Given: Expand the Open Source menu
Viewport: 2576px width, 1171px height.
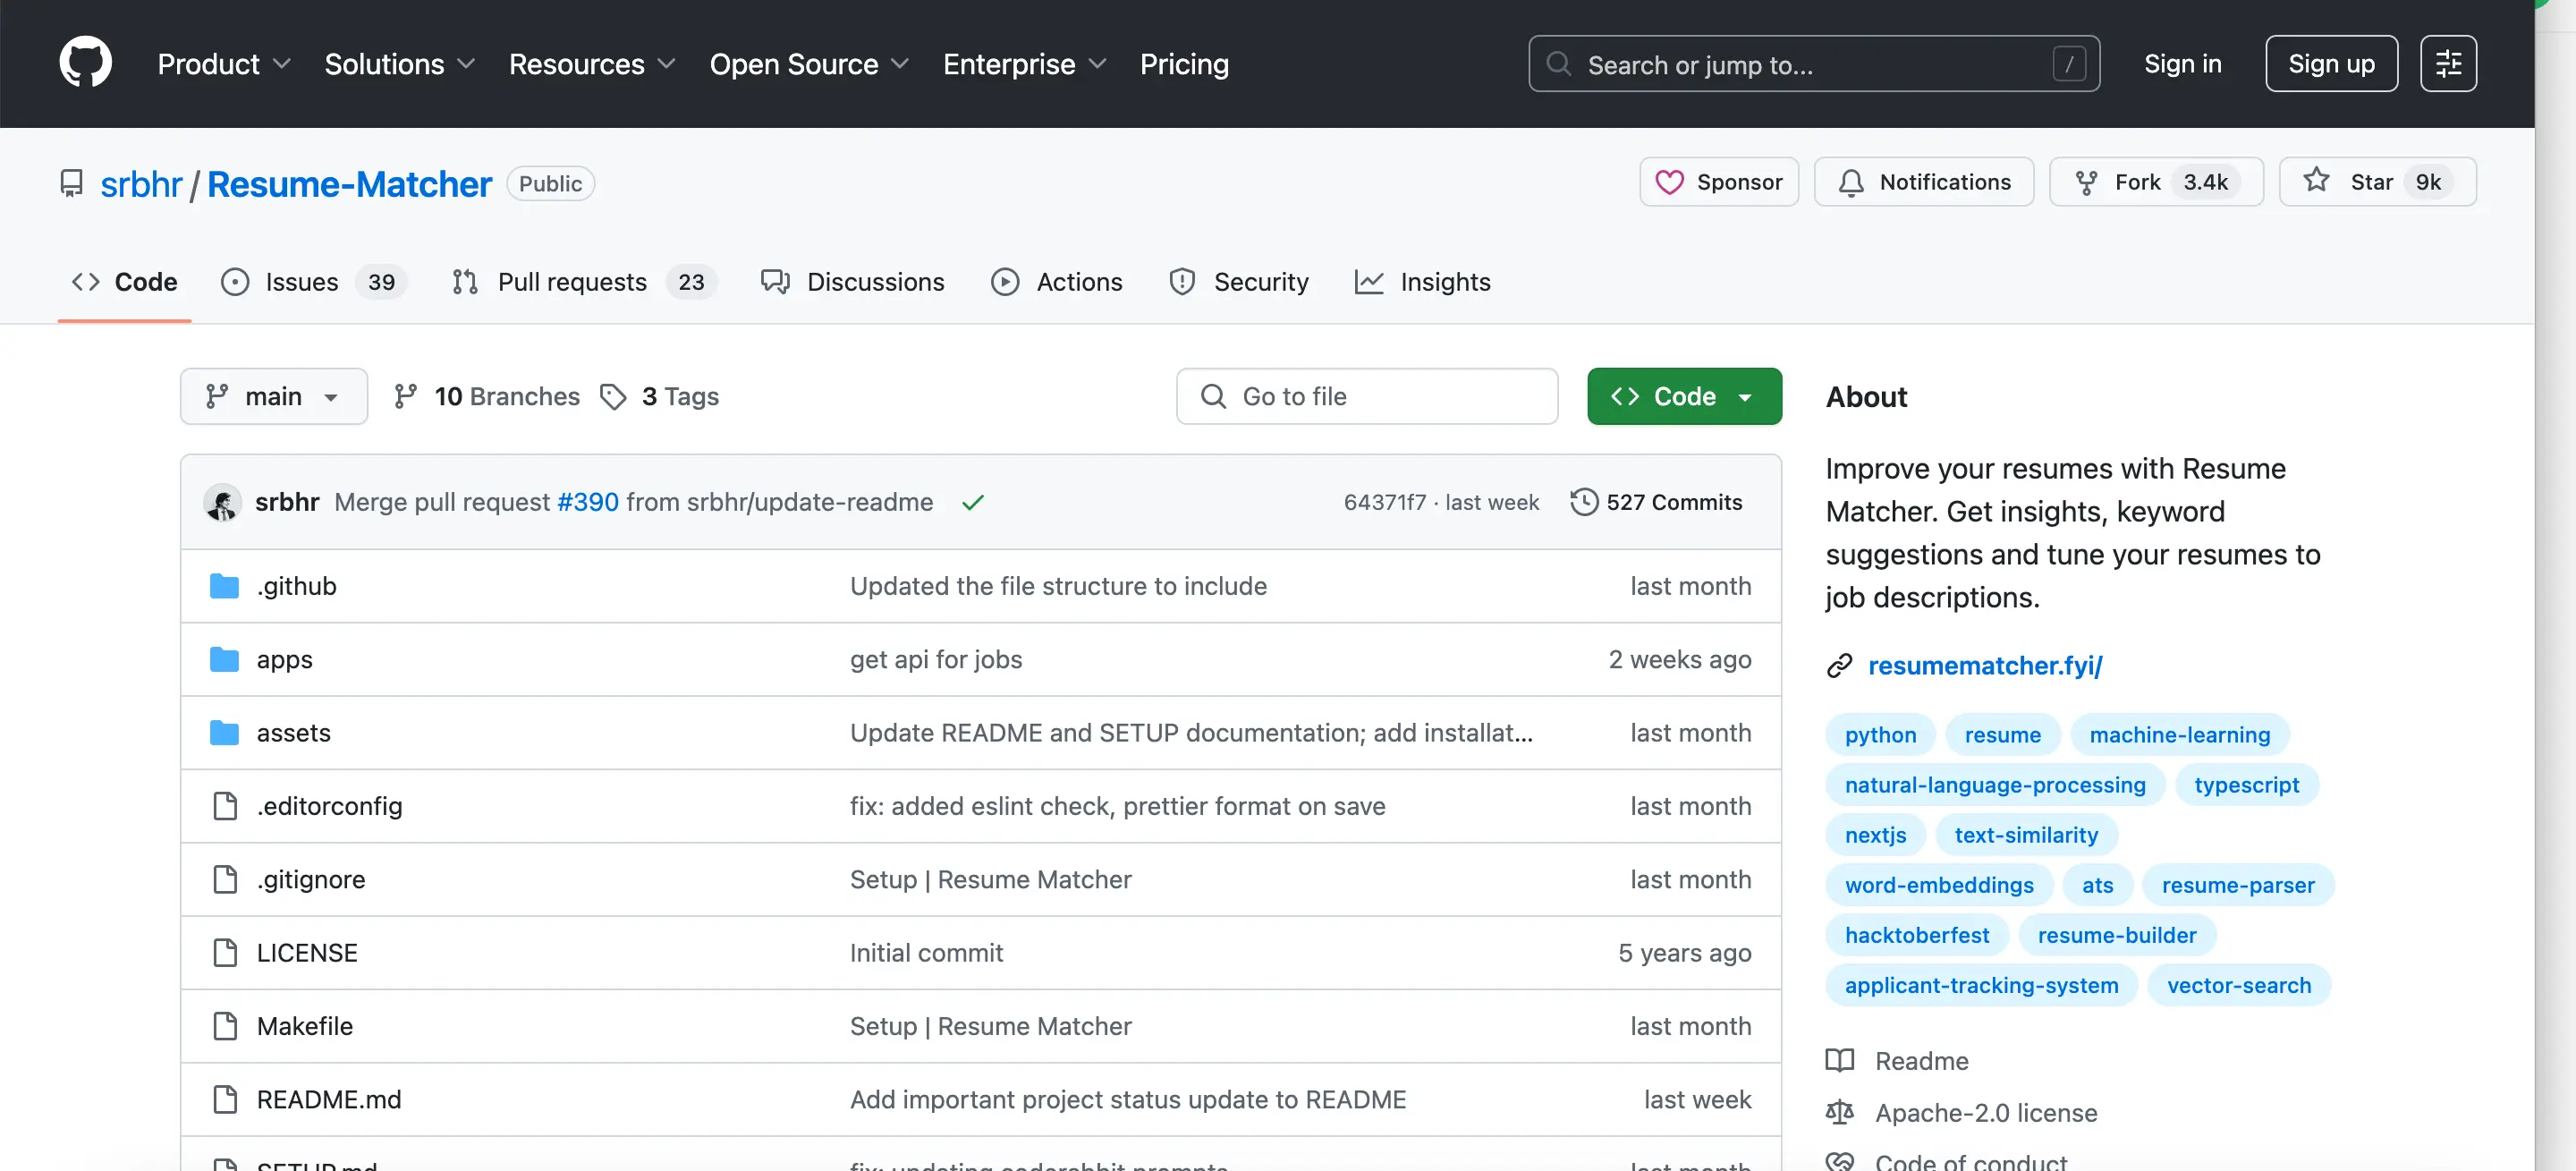Looking at the screenshot, I should point(809,64).
